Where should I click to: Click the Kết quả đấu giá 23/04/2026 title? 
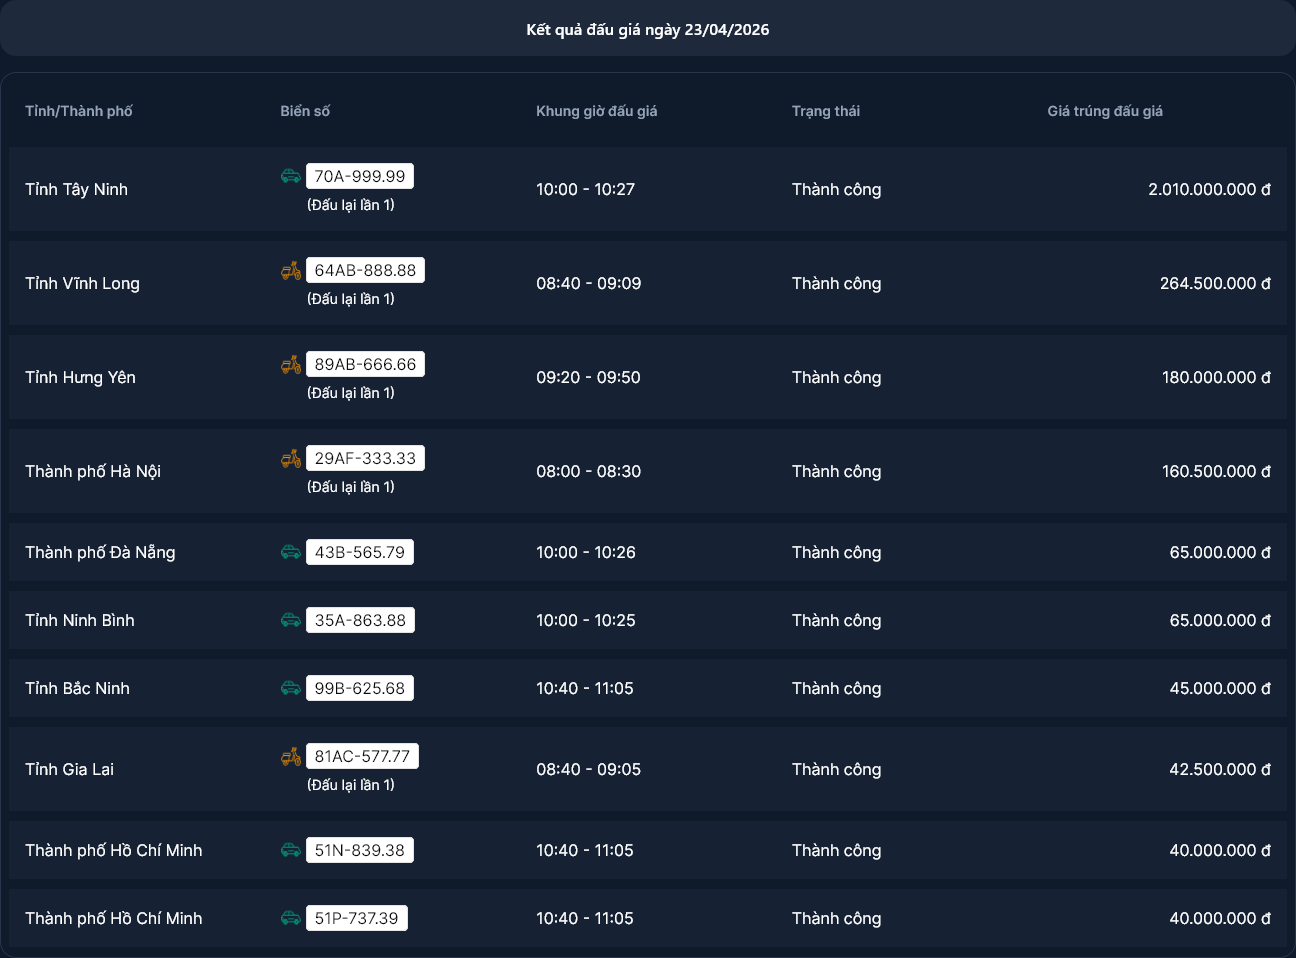click(648, 30)
